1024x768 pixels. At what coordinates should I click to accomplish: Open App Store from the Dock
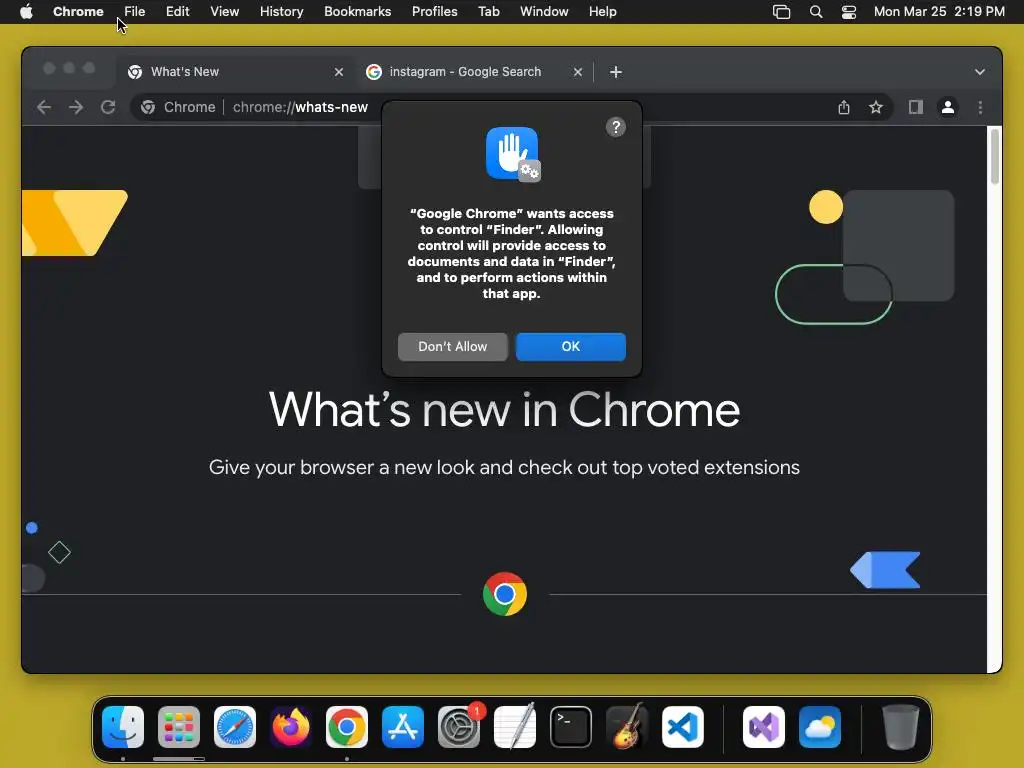403,727
